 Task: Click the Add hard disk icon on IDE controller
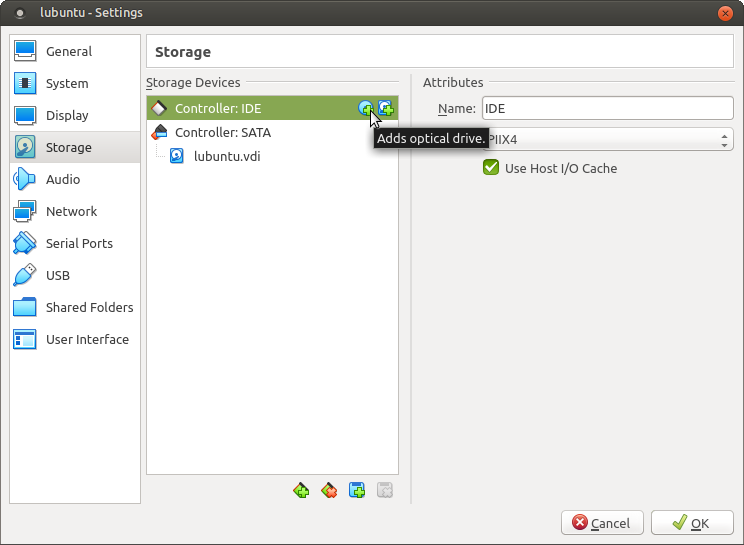coord(385,108)
